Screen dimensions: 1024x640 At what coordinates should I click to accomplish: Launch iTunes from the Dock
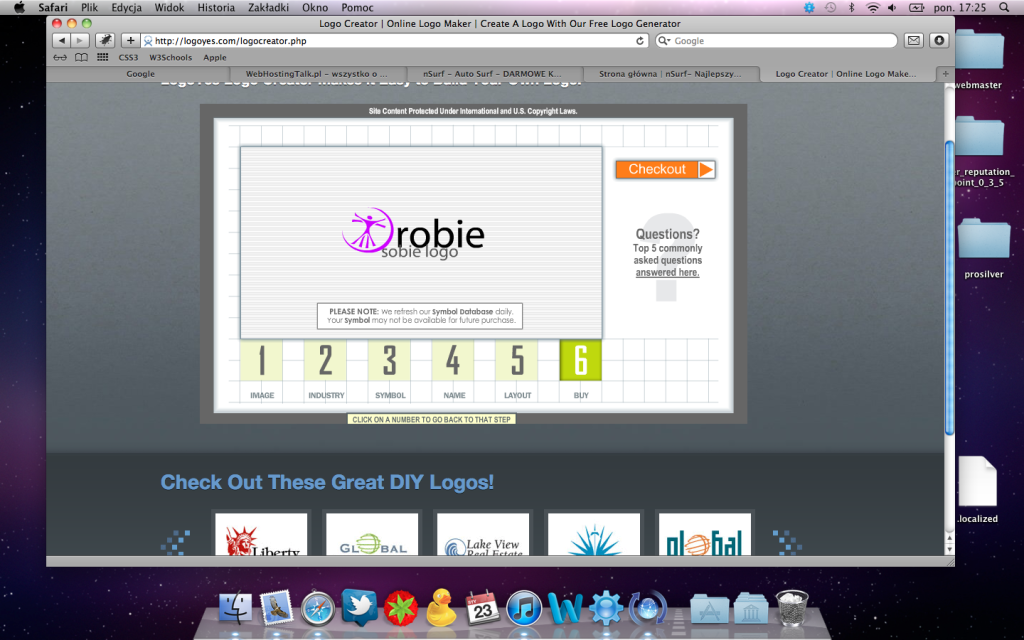[x=524, y=608]
